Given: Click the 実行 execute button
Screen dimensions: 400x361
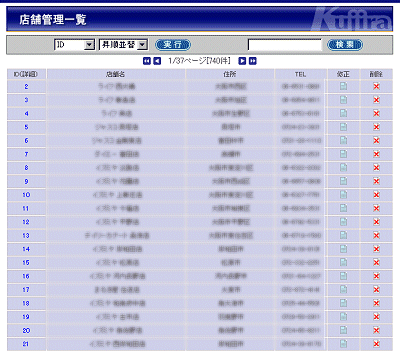Looking at the screenshot, I should click(173, 45).
